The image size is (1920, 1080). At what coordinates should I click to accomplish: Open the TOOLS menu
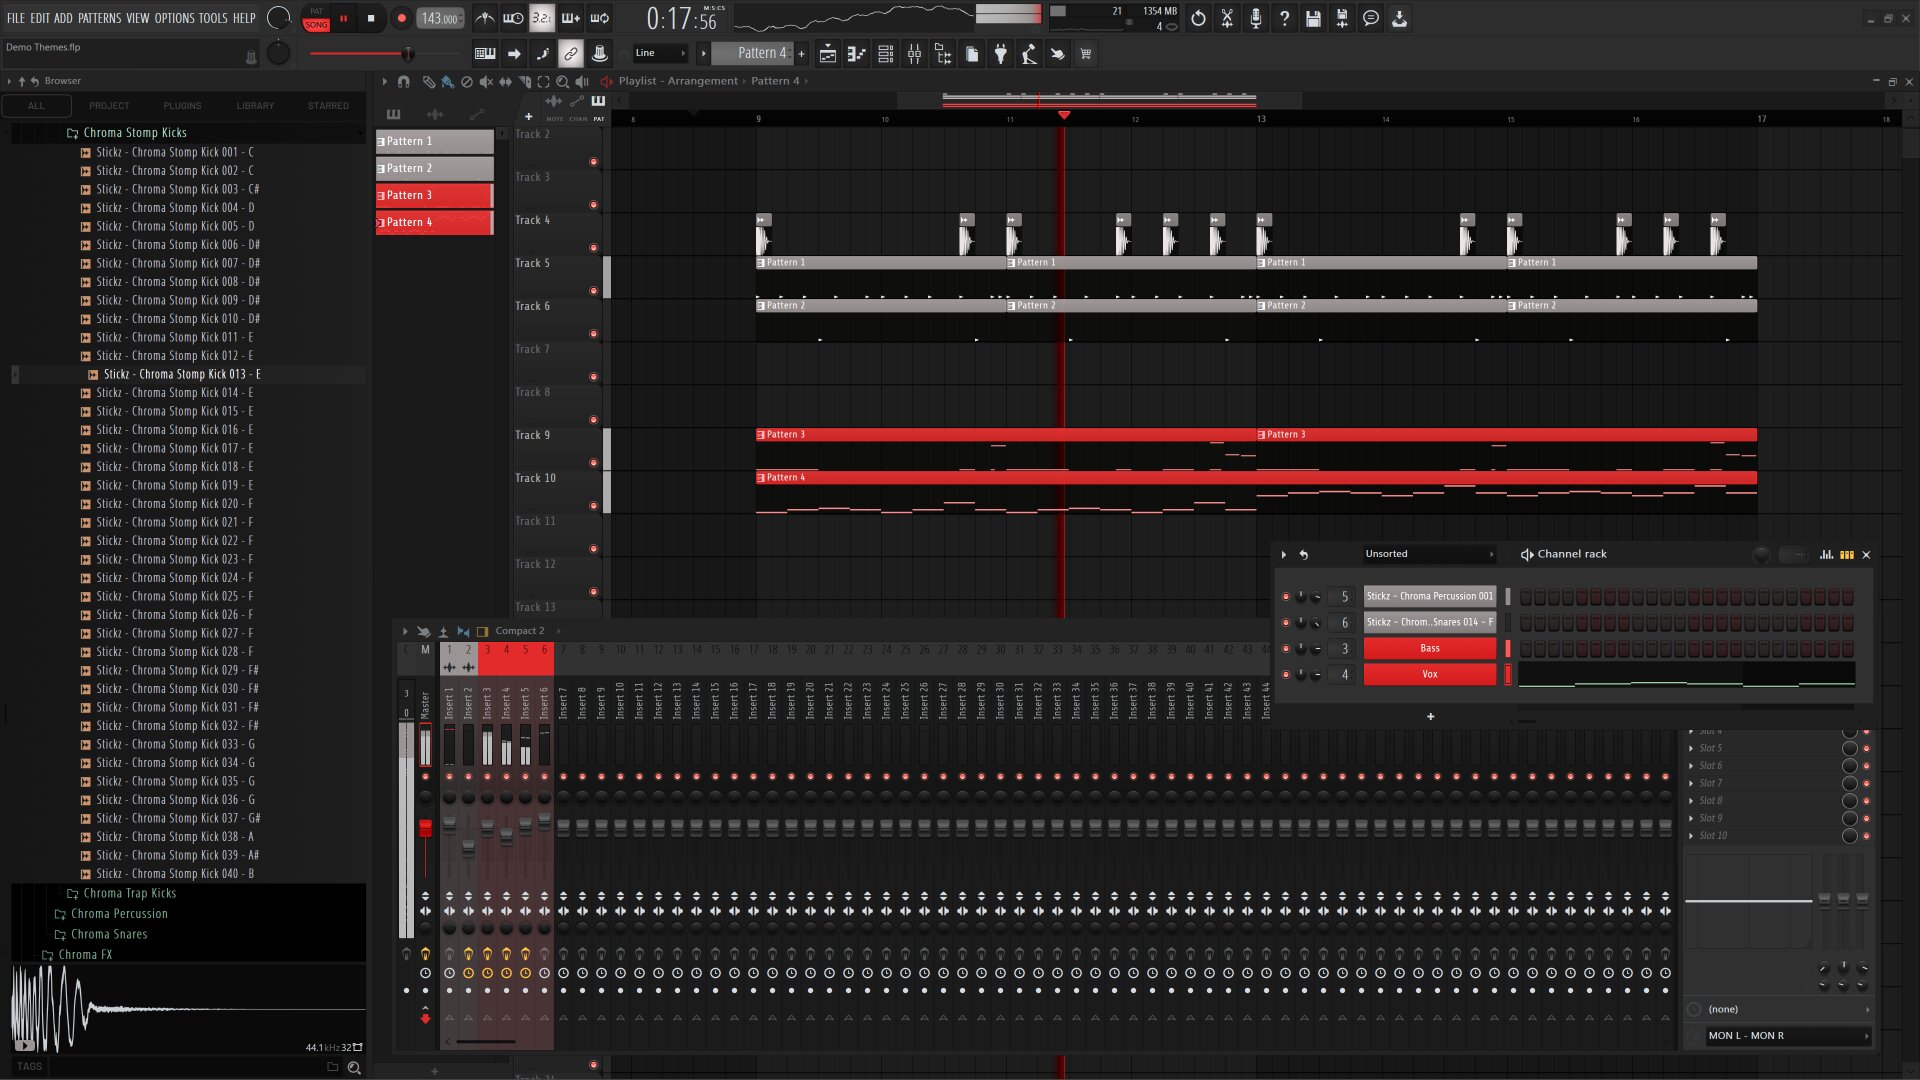[213, 18]
